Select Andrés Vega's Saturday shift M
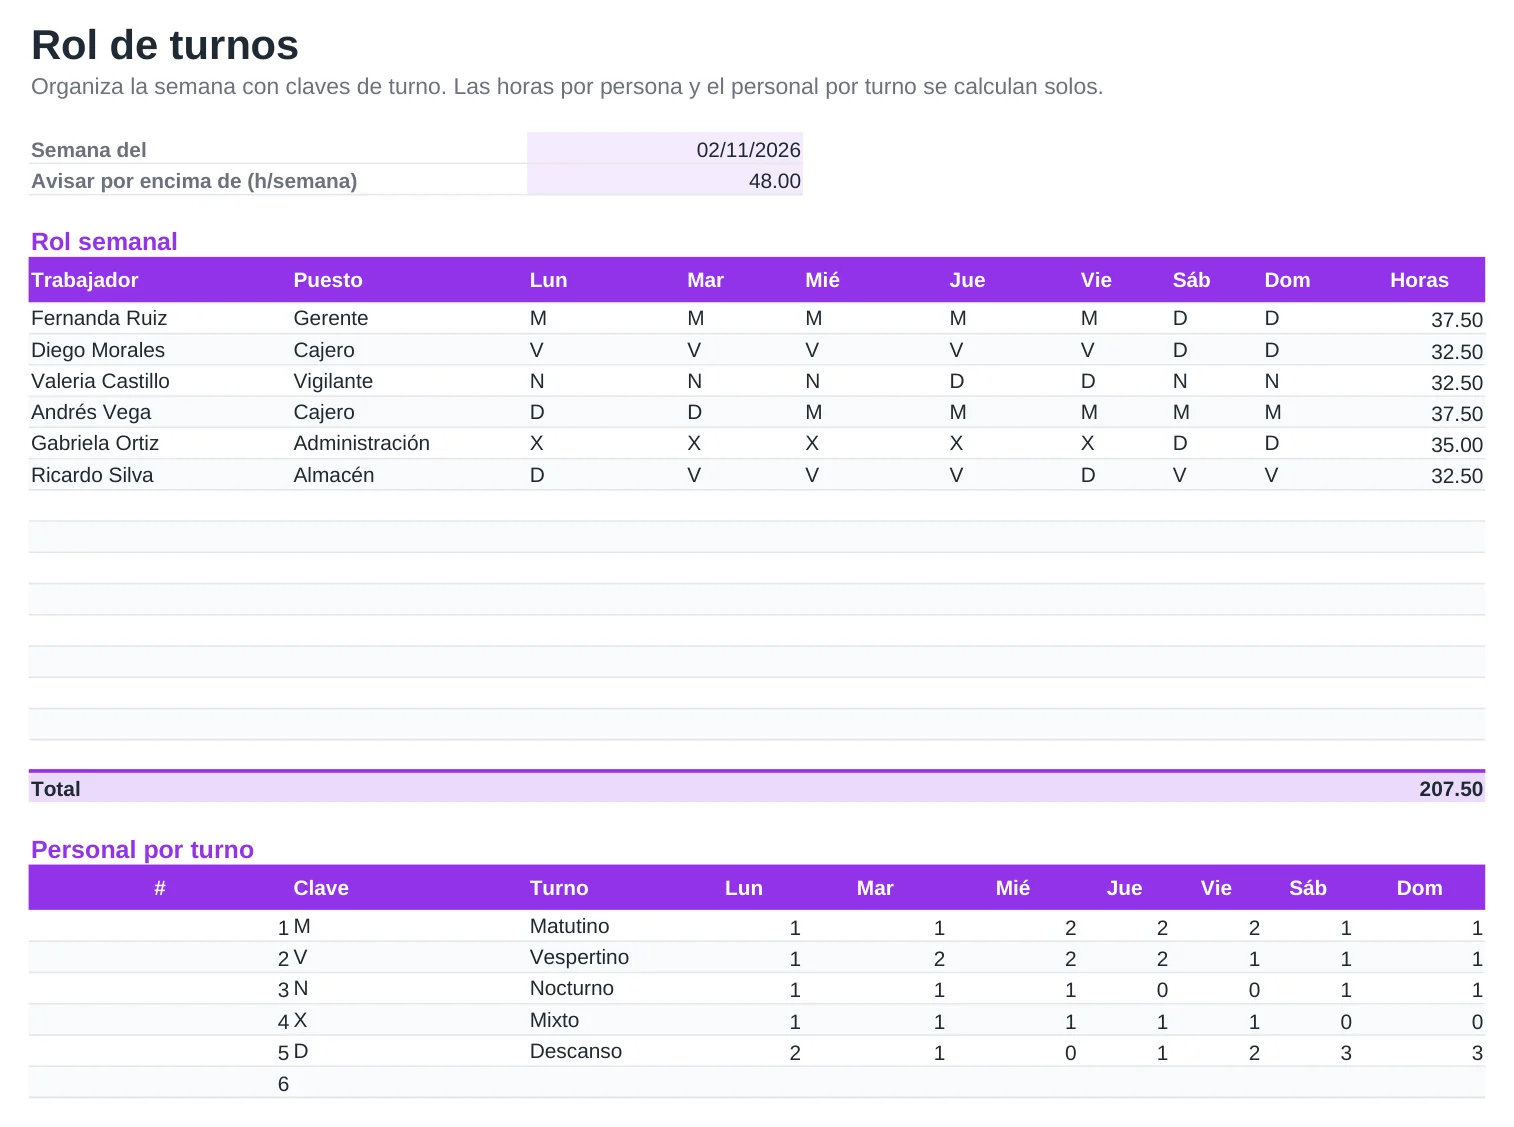Image resolution: width=1514 pixels, height=1127 pixels. coord(1181,412)
